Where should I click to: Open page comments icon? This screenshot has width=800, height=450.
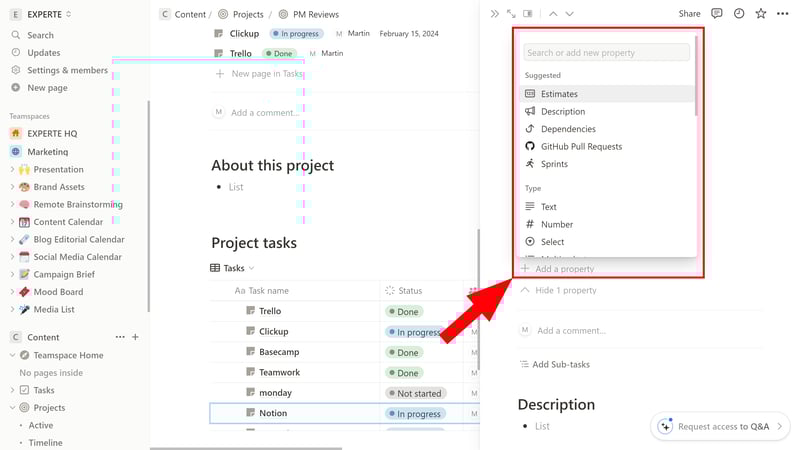tap(717, 14)
